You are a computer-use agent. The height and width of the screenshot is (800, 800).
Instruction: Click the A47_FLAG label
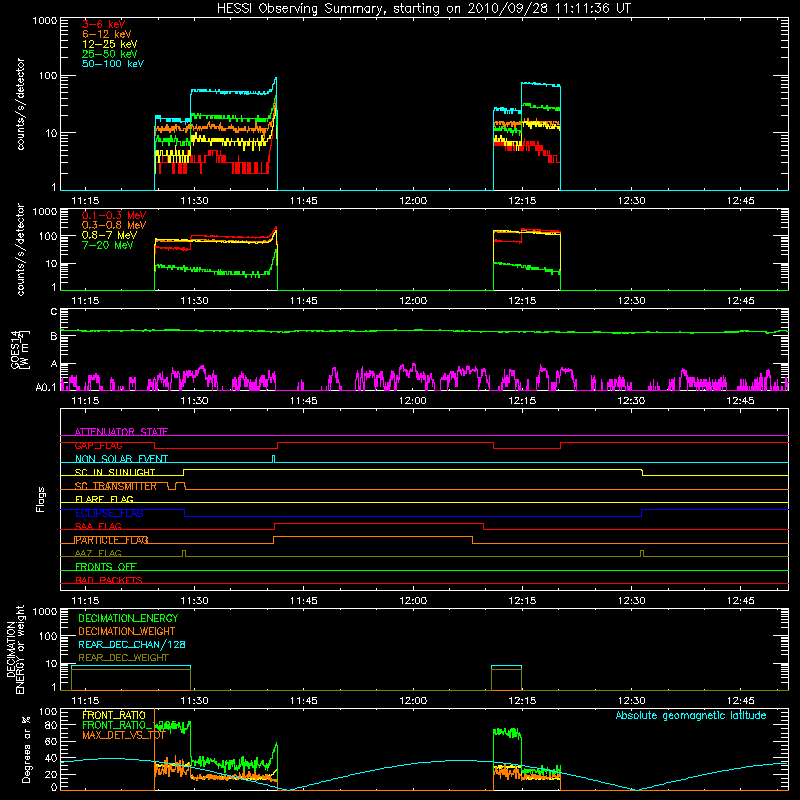point(98,553)
